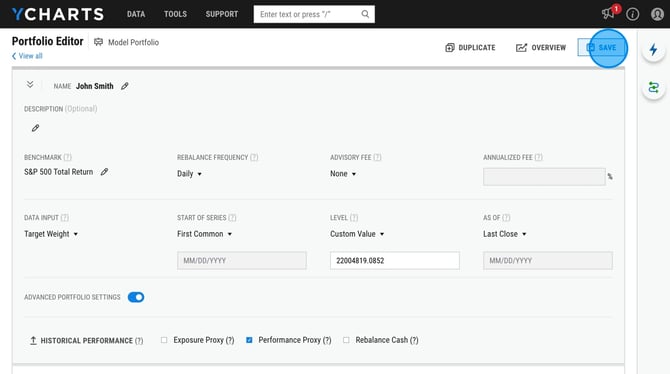Click the Annualized Fee percent field
The image size is (670, 374).
click(544, 177)
